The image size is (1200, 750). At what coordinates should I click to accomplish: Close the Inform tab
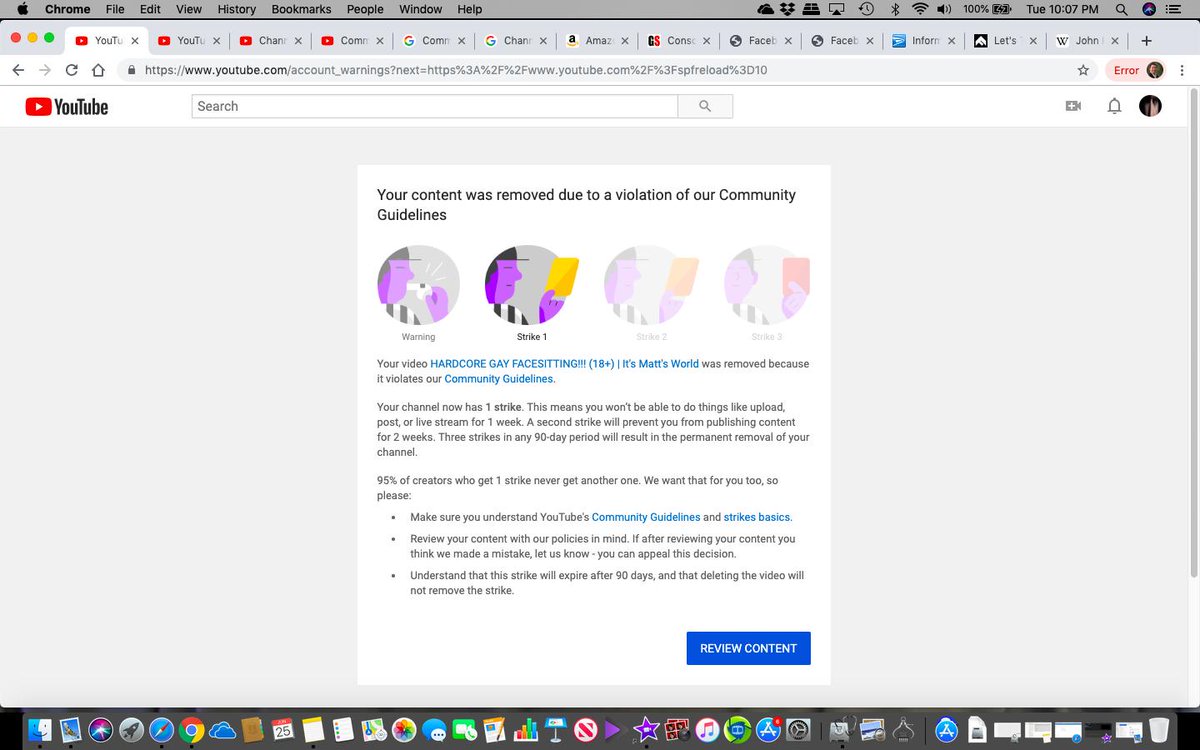950,41
